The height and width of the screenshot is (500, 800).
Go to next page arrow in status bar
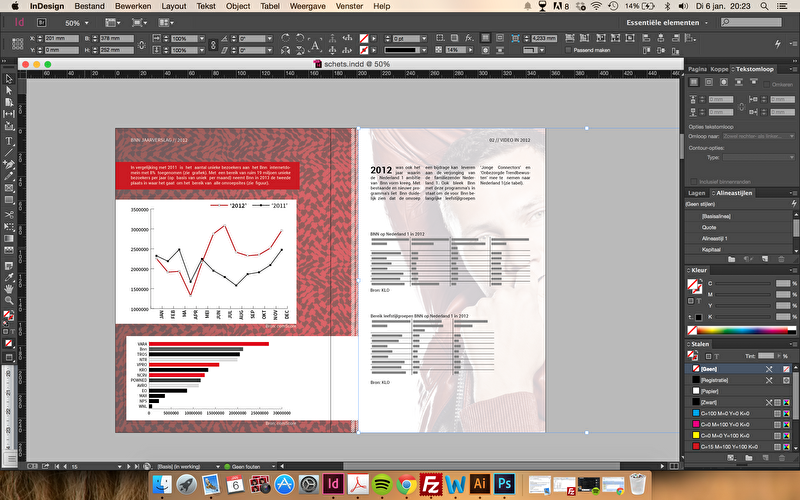(129, 466)
